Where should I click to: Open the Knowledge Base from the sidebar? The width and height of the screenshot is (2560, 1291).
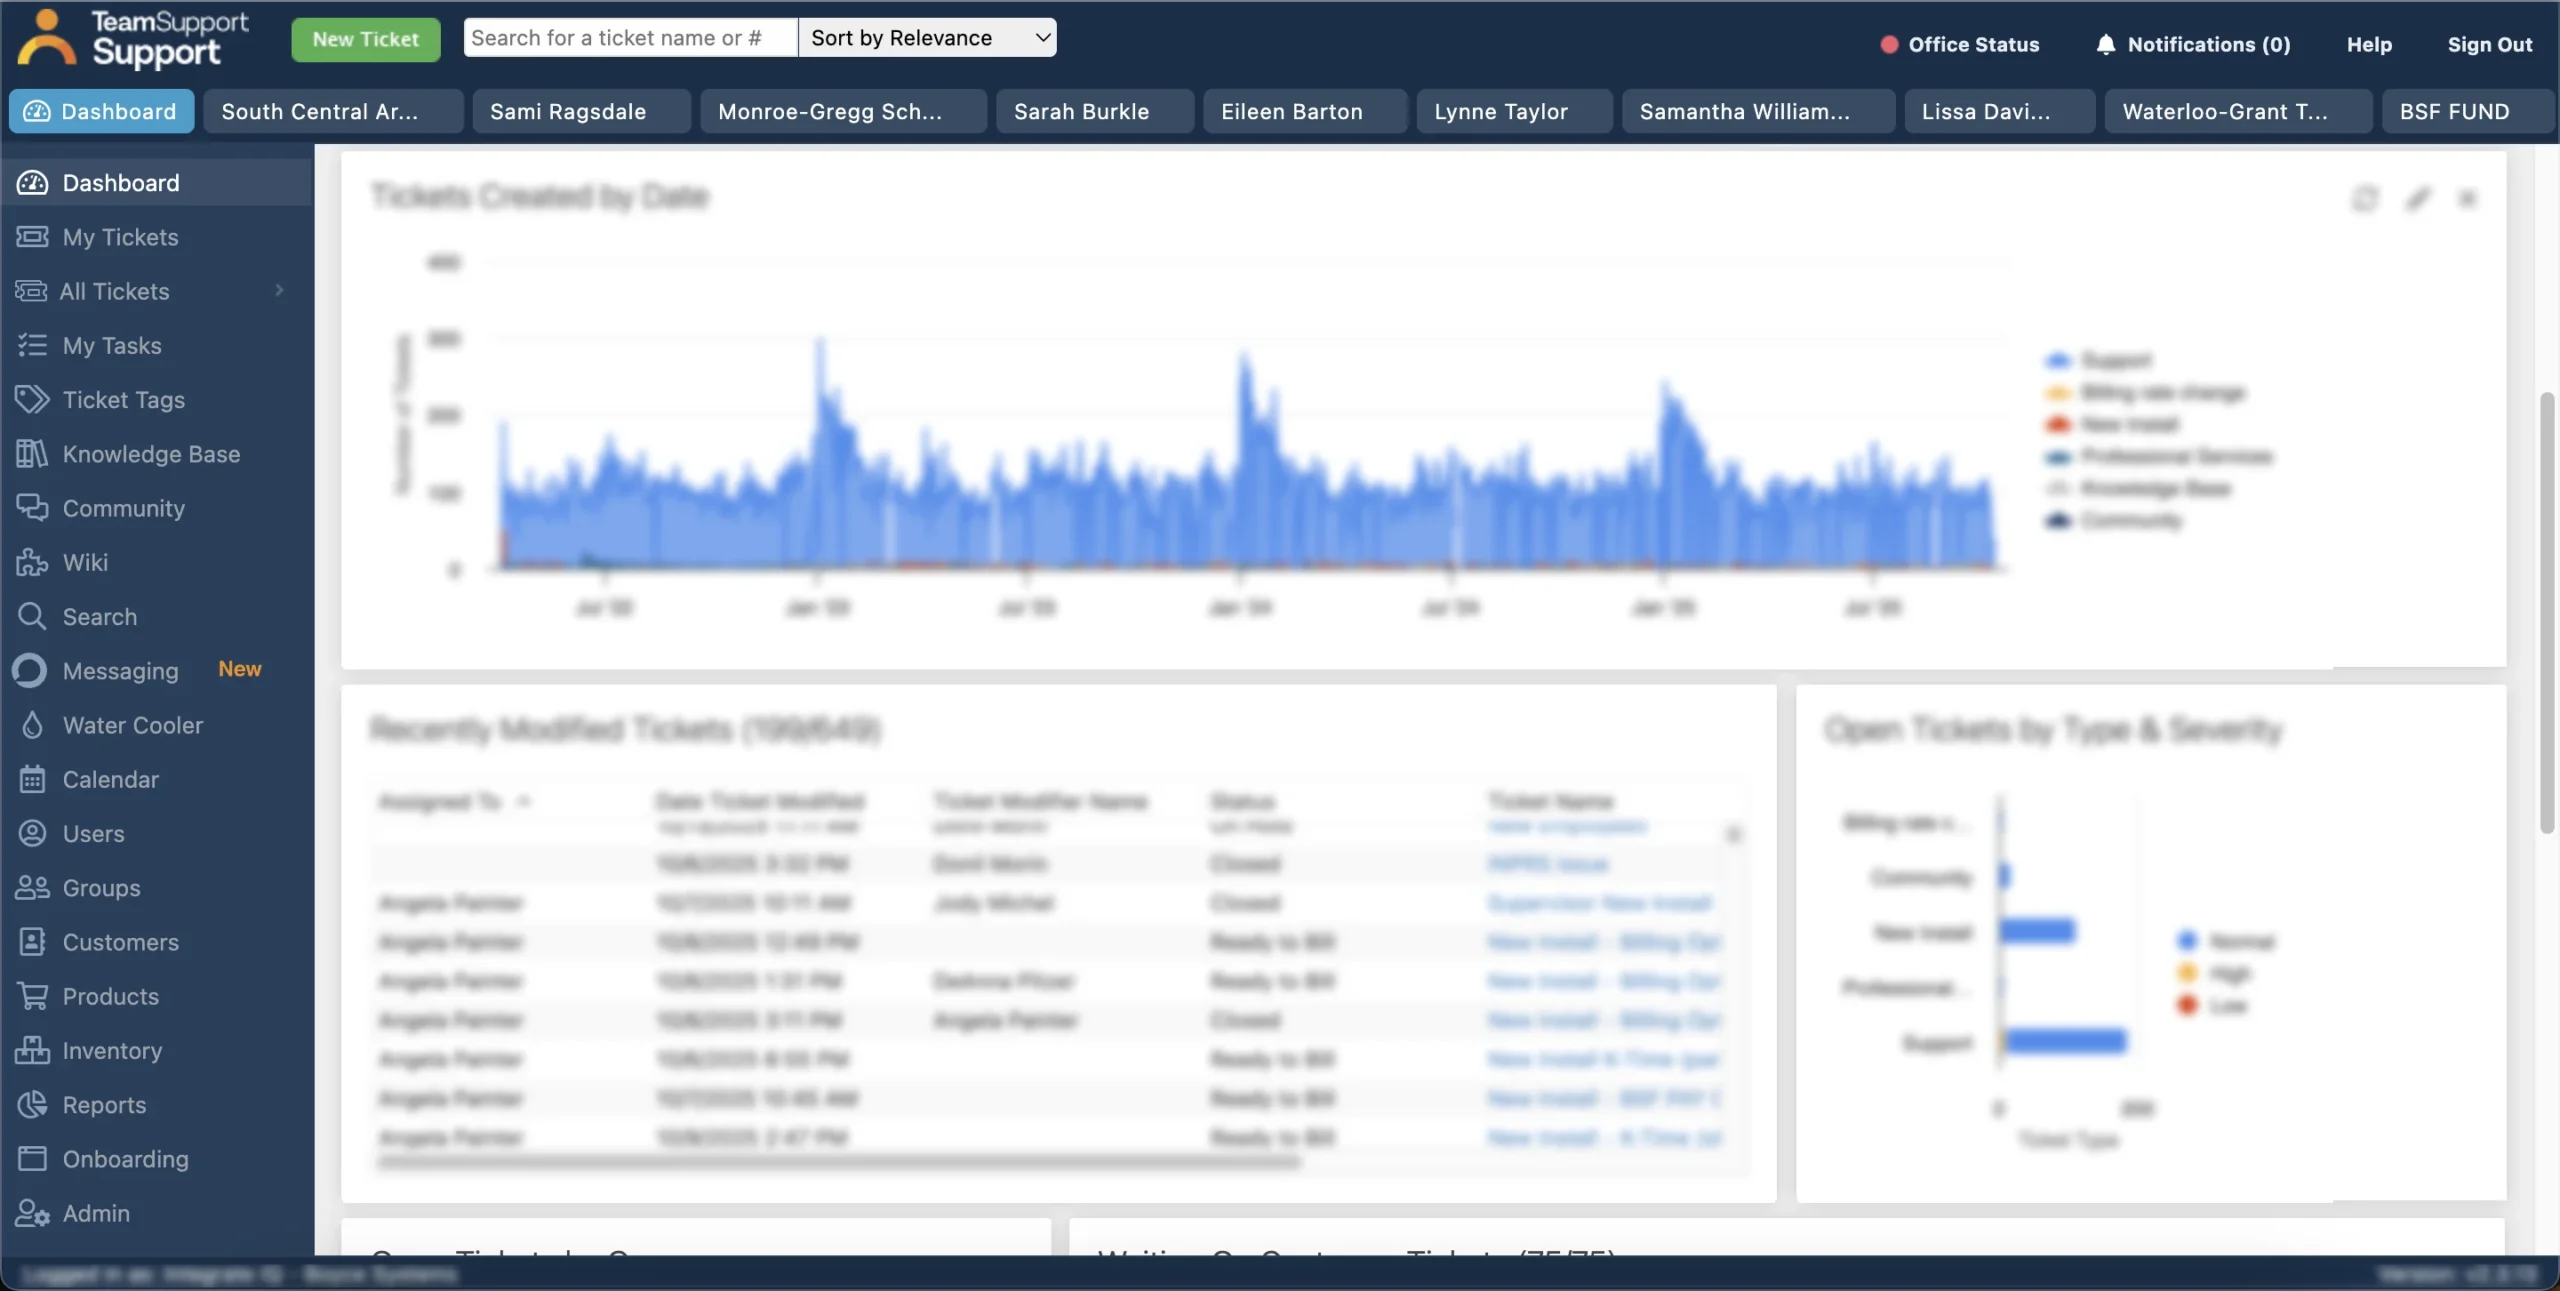coord(151,453)
